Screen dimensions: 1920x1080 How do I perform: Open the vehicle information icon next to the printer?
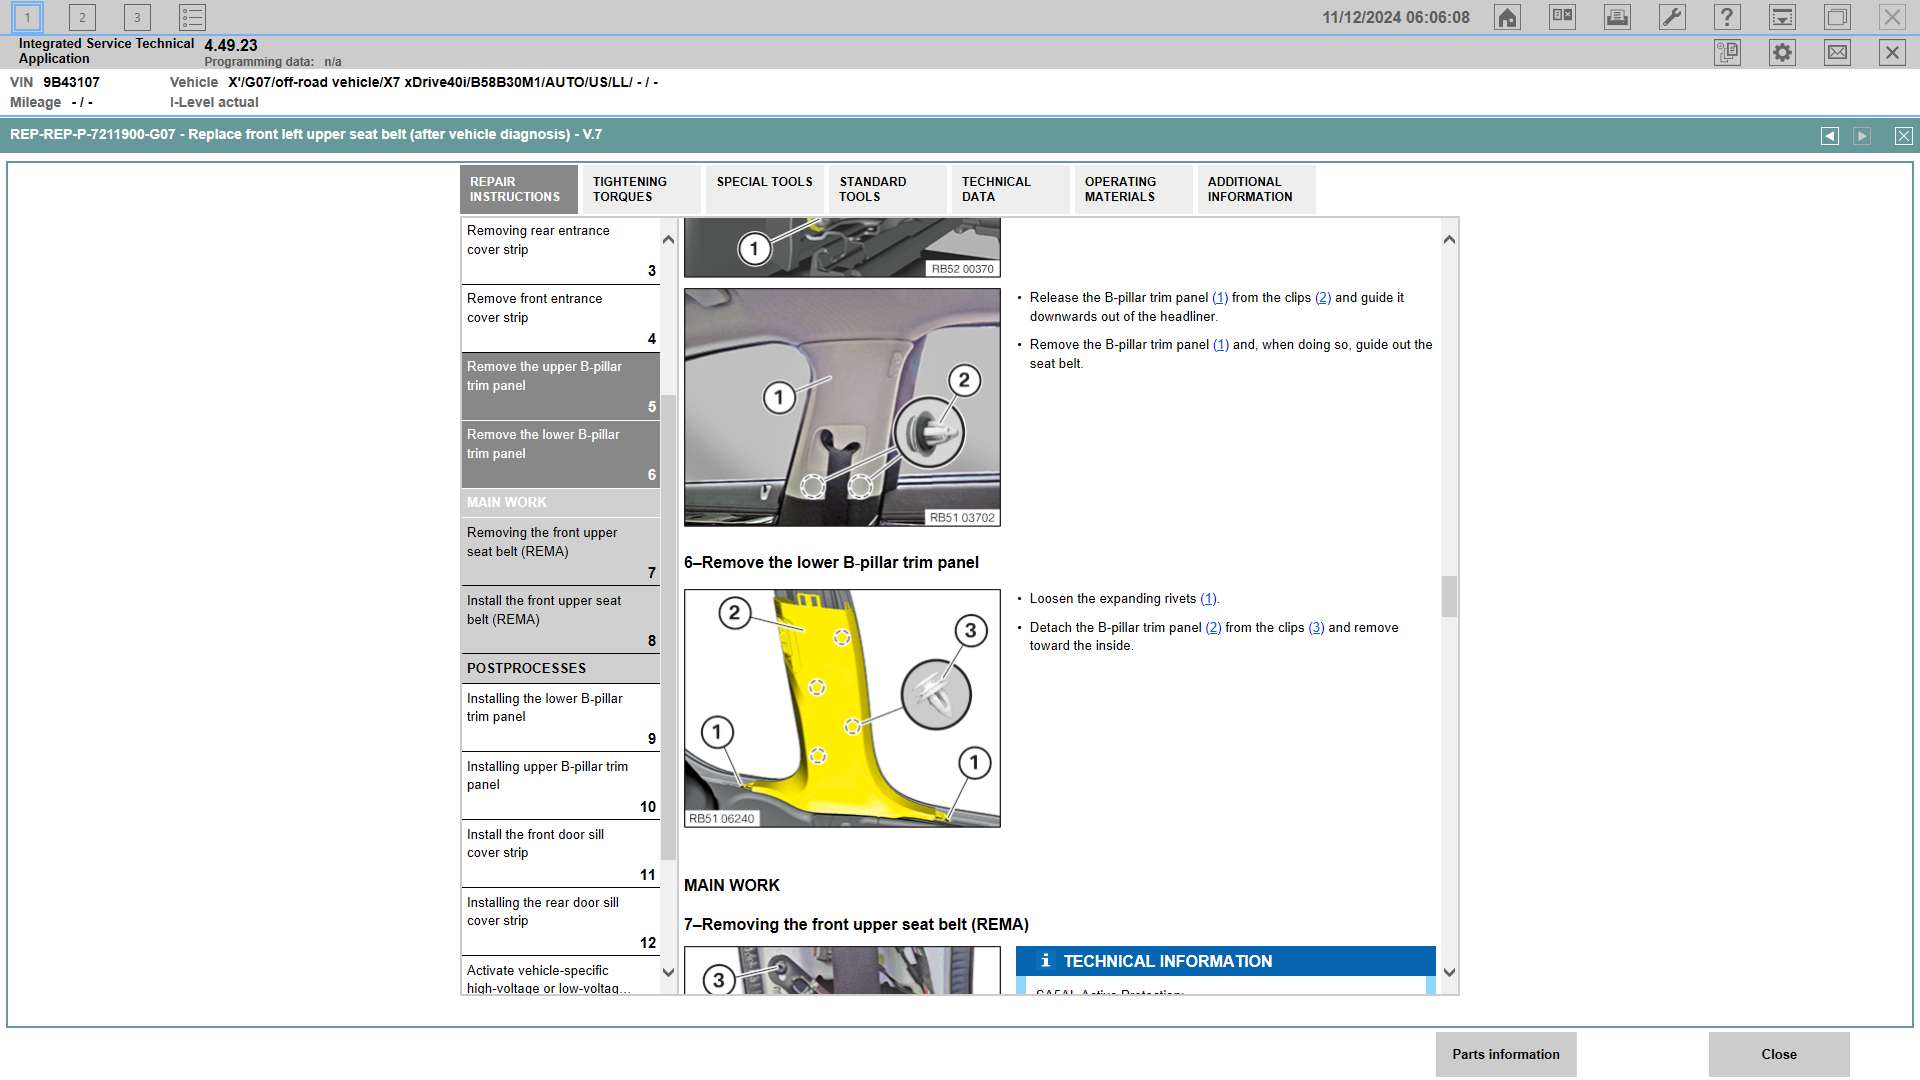click(1561, 16)
